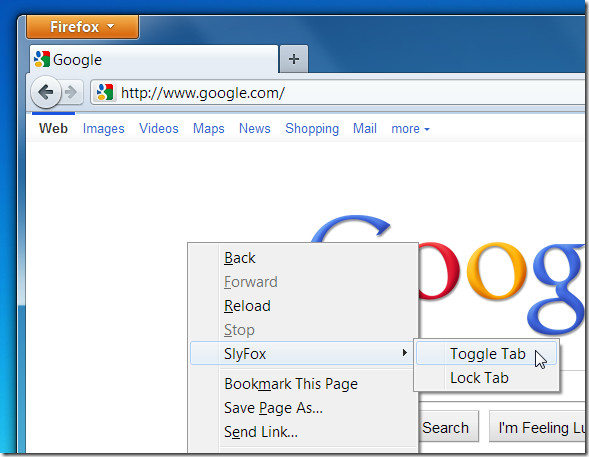Viewport: 589px width, 457px height.
Task: Click the I'm Feeling Lucky button
Action: (538, 427)
